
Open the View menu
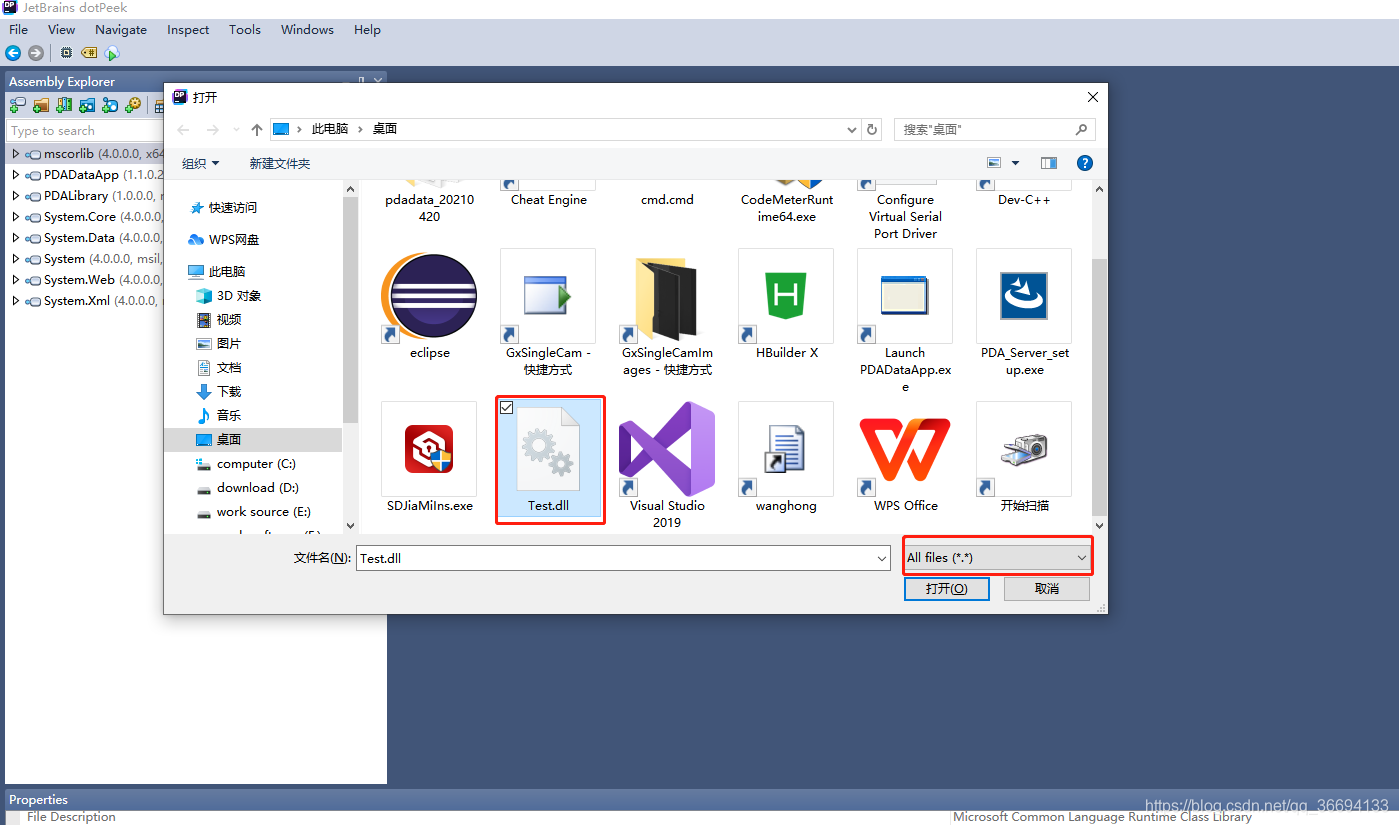tap(61, 30)
